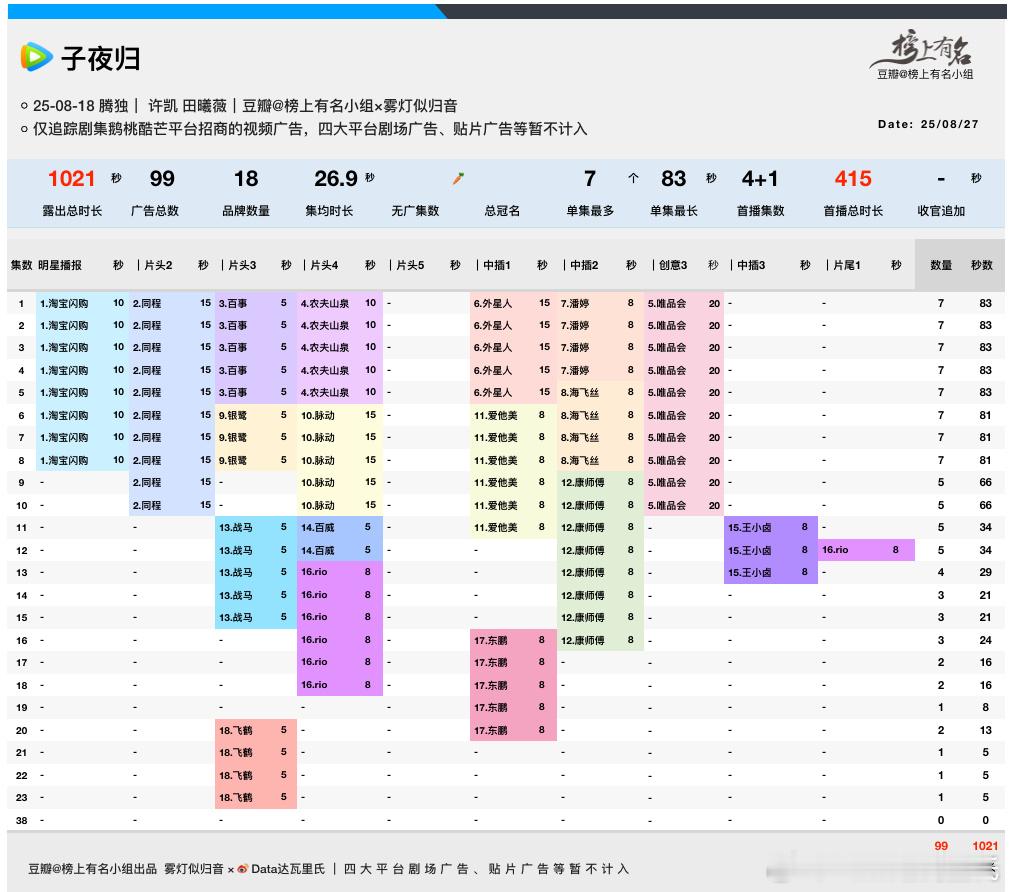Click the 广告总数 label
The height and width of the screenshot is (892, 1009).
pos(155,211)
